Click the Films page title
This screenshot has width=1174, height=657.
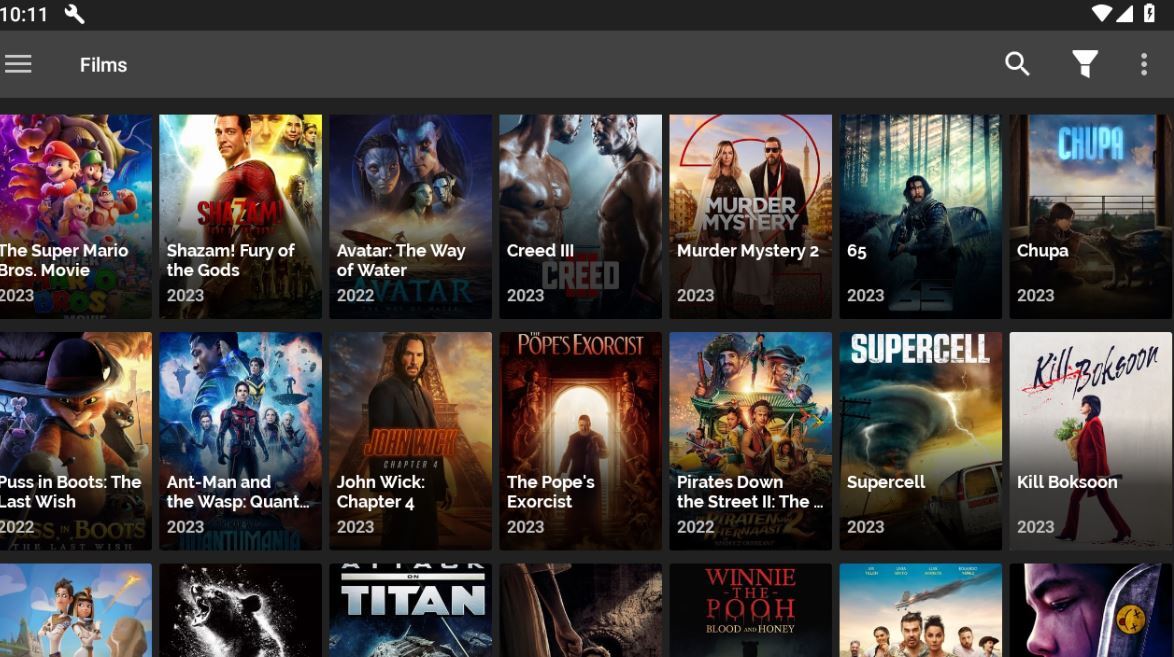(x=103, y=65)
